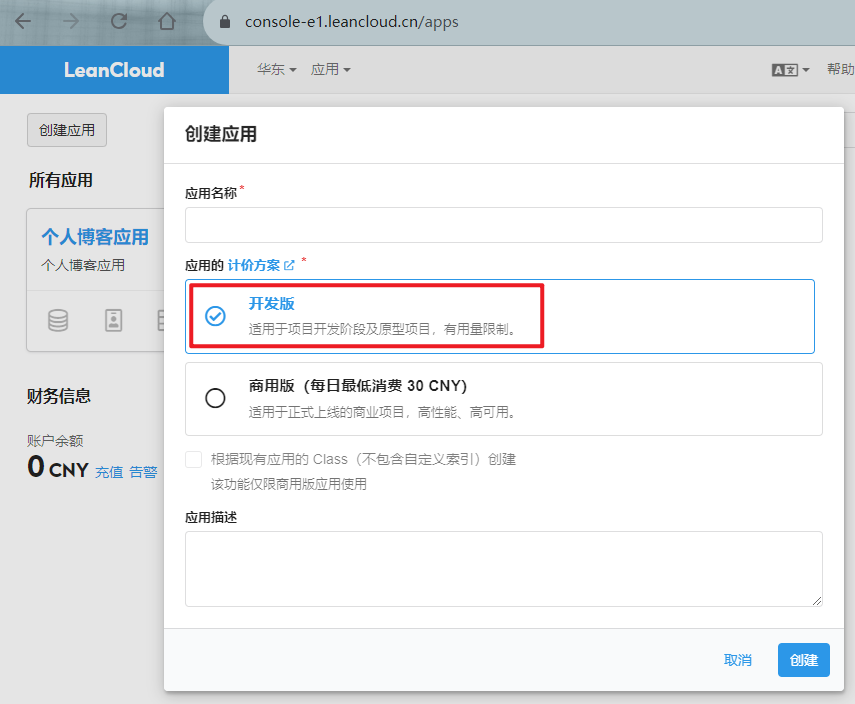The height and width of the screenshot is (704, 855).
Task: Click the browser forward arrow
Action: click(x=71, y=21)
